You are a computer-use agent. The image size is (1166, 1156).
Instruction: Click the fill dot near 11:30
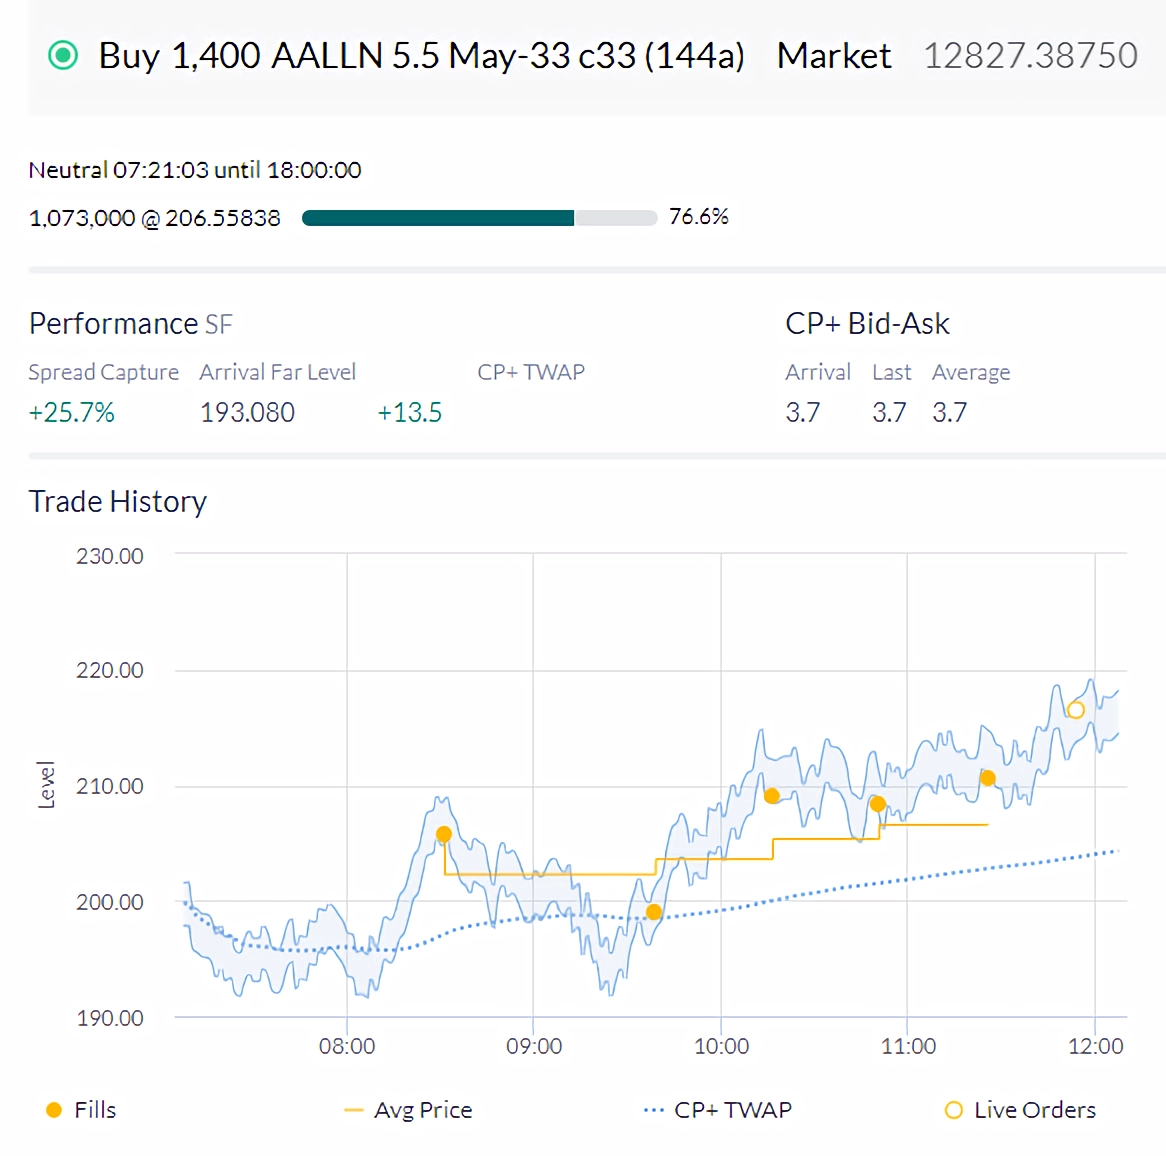coord(988,778)
